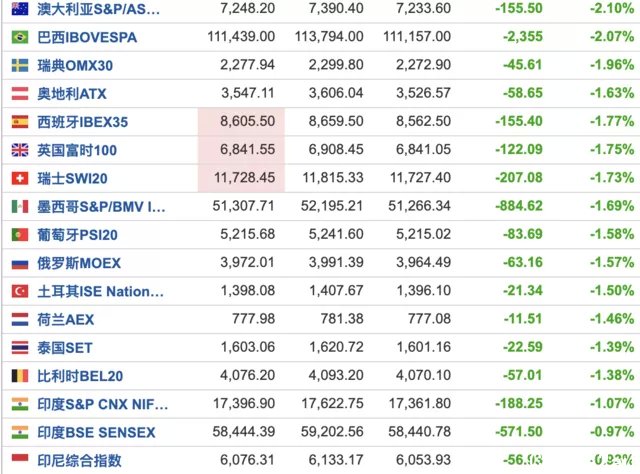640x474 pixels.
Task: Open the 俄罗斯MOEX index page
Action: tap(79, 263)
